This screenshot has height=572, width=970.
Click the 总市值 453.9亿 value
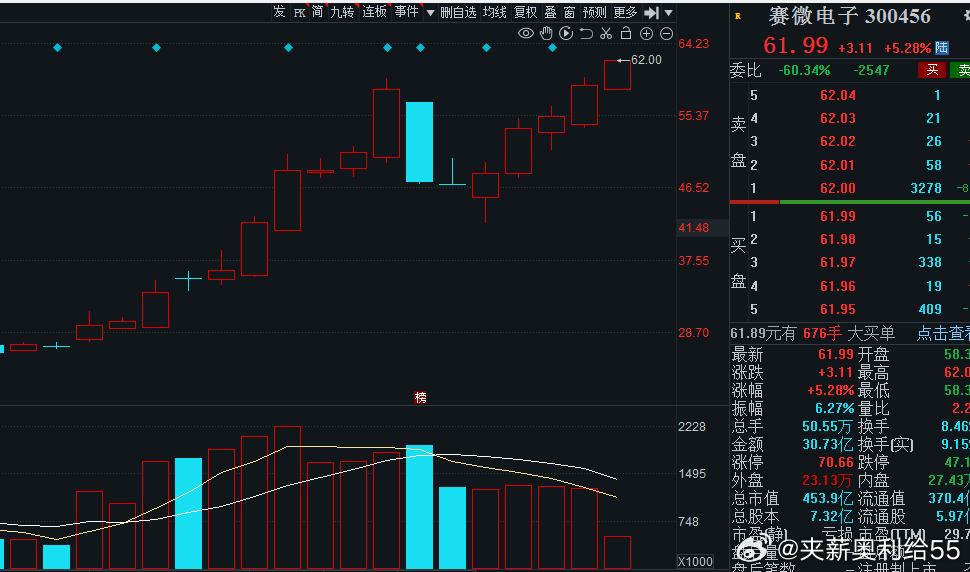click(x=827, y=498)
